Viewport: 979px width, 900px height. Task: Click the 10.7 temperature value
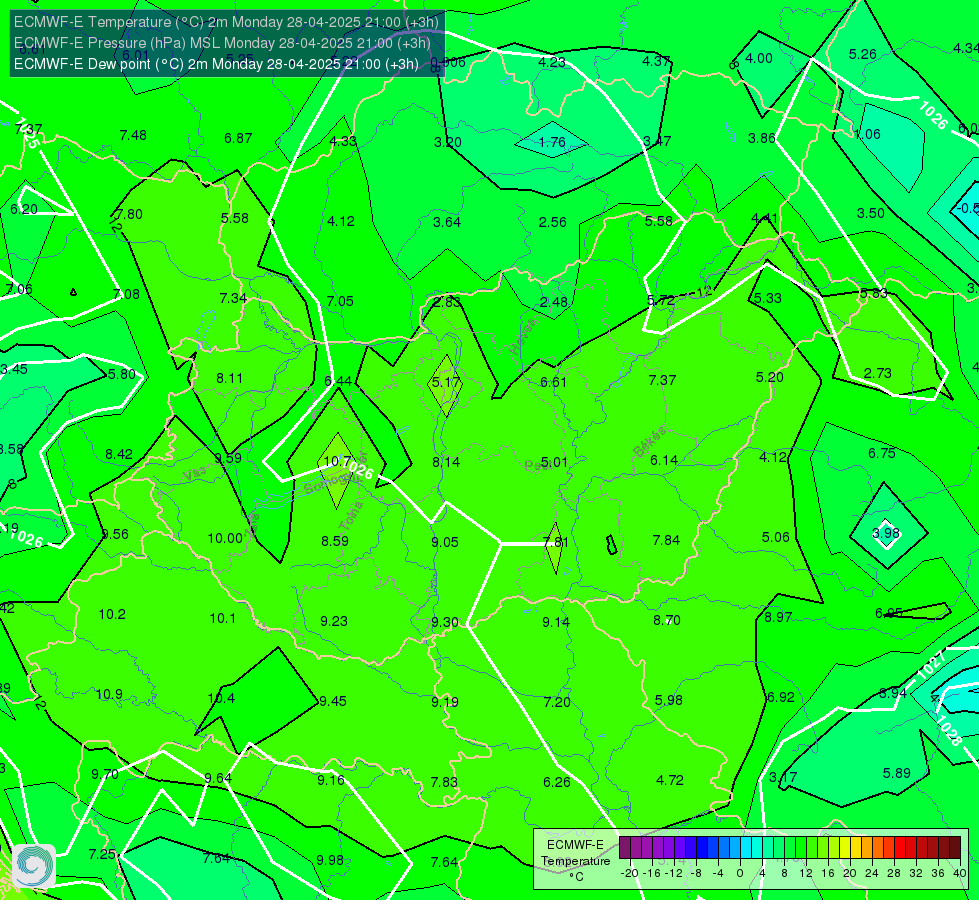tap(337, 461)
